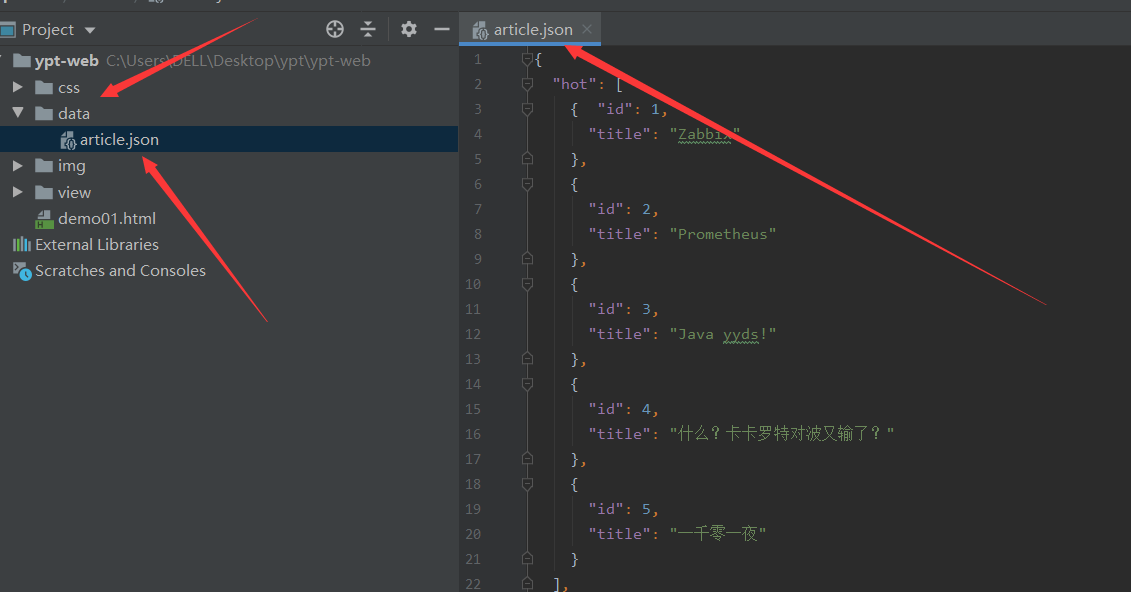Open demo01.html in the project tree
The width and height of the screenshot is (1131, 592).
coord(107,218)
